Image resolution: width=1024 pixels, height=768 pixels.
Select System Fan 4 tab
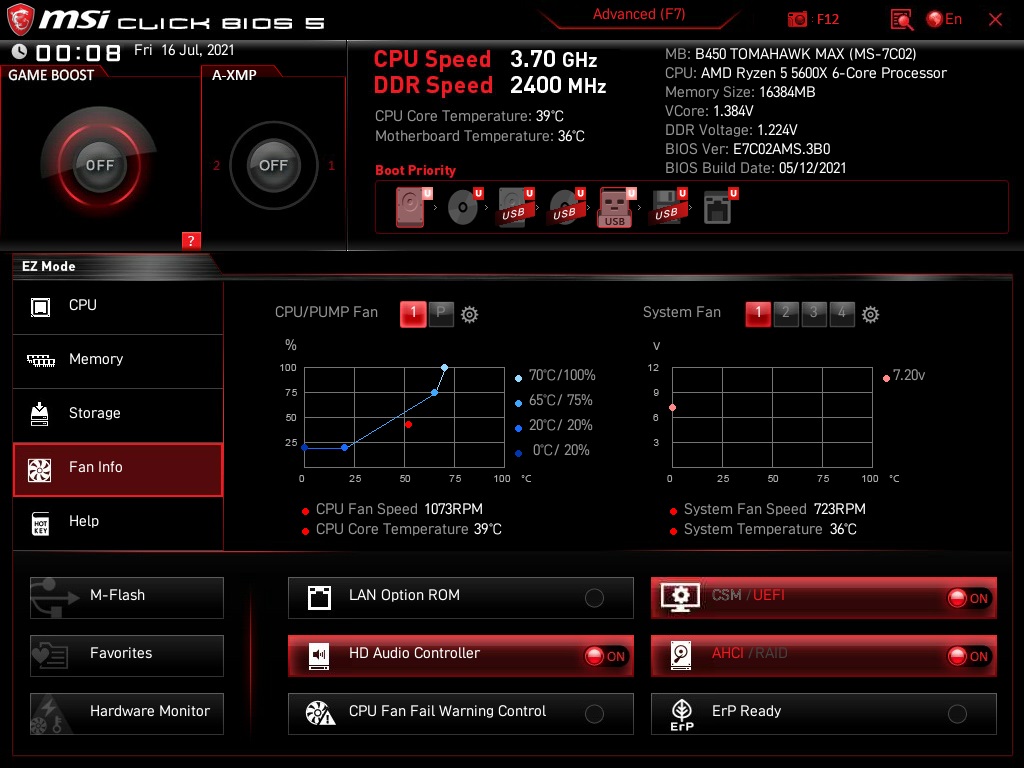[x=842, y=314]
